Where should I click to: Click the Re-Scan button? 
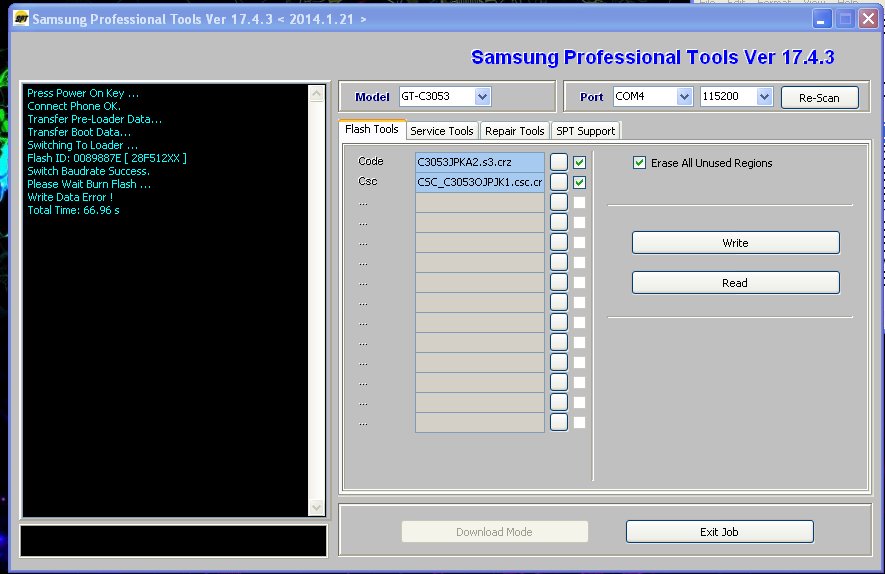click(820, 98)
